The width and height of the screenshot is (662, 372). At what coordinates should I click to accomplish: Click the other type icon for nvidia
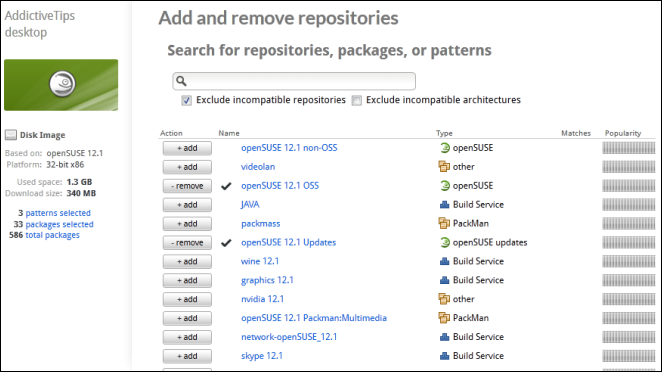(444, 299)
